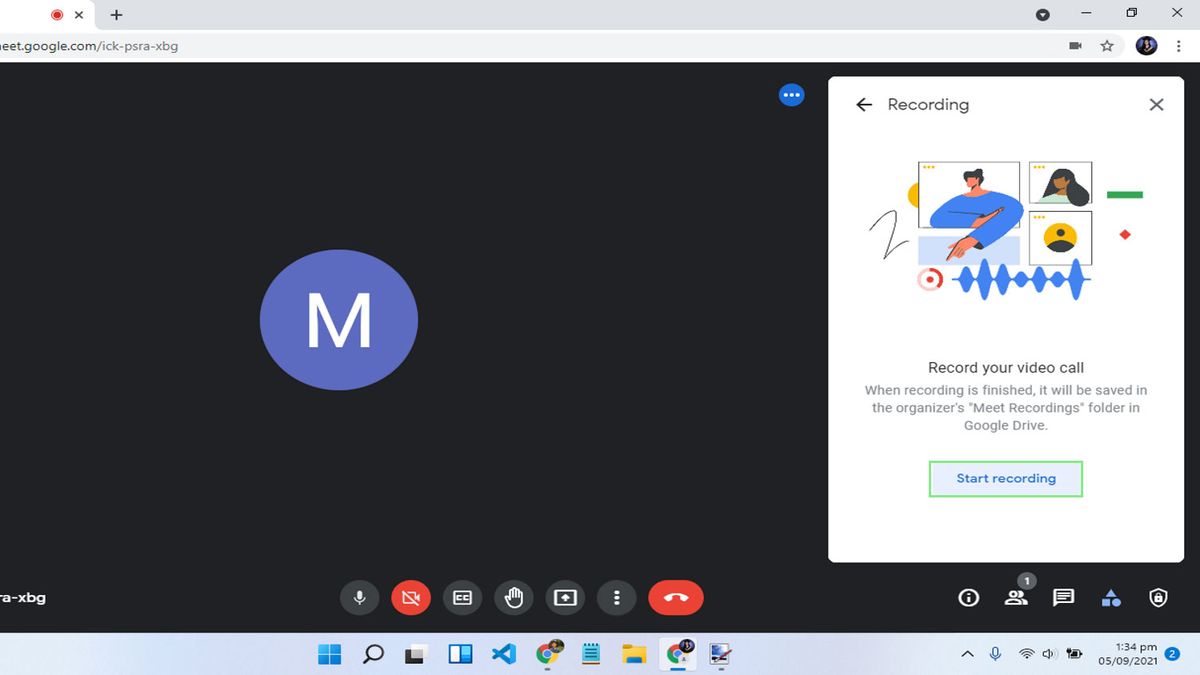Image resolution: width=1200 pixels, height=675 pixels.
Task: Leave the call with the red hang-up button
Action: point(676,598)
